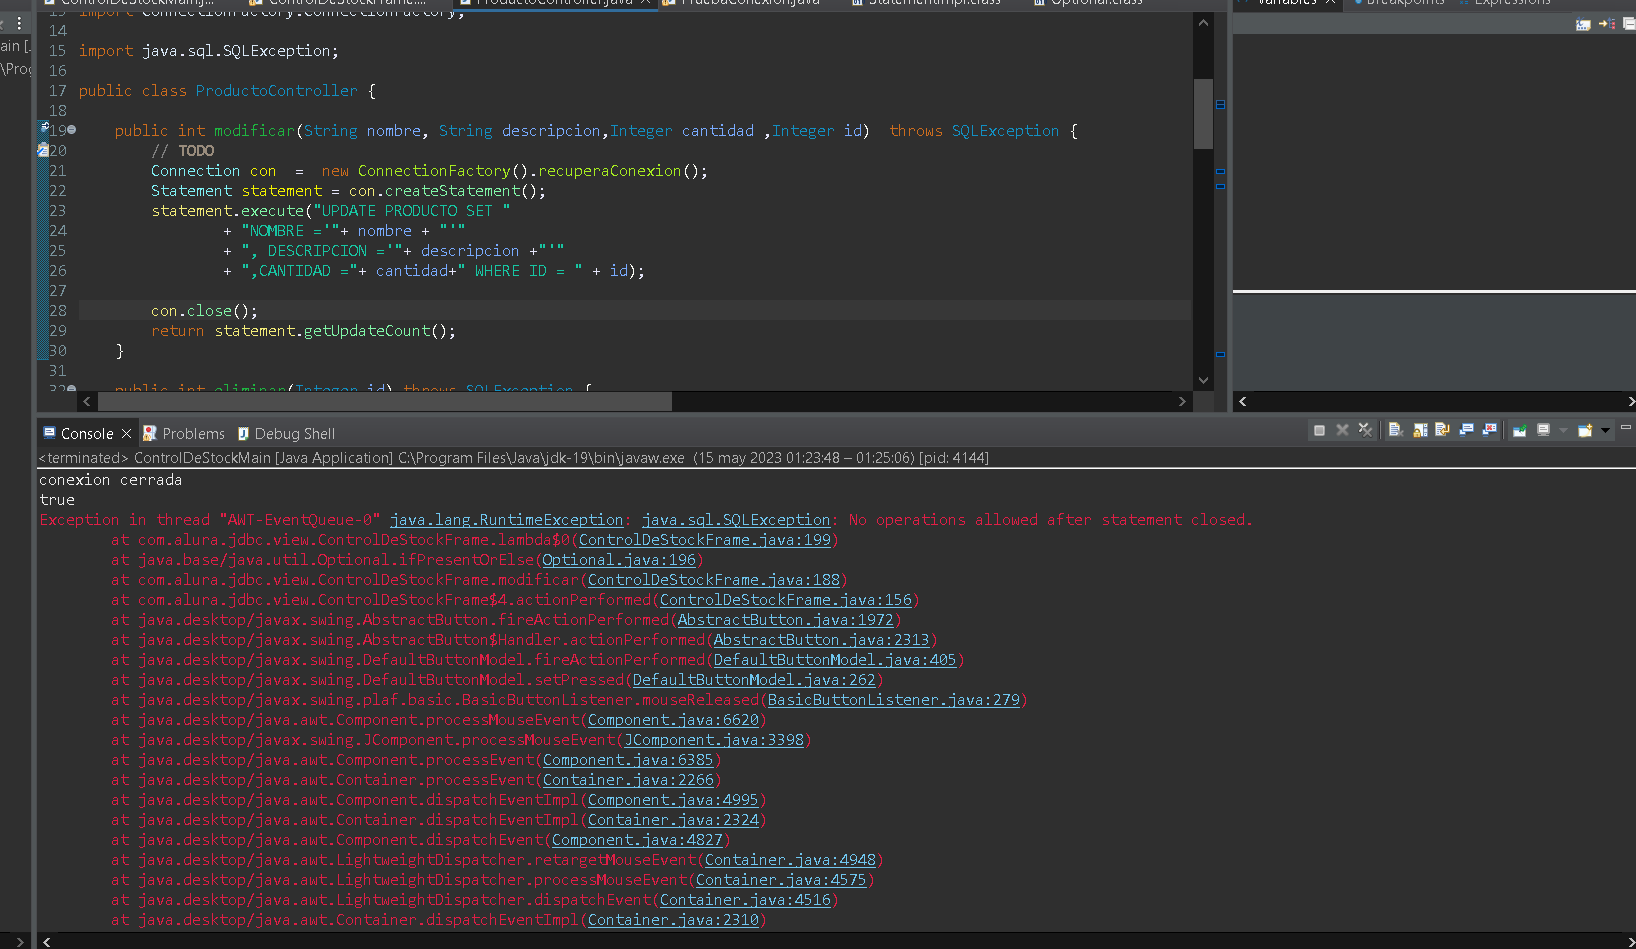Open ControlDeStockFrame.java:156 stack trace link
Image resolution: width=1636 pixels, height=949 pixels.
[x=786, y=600]
